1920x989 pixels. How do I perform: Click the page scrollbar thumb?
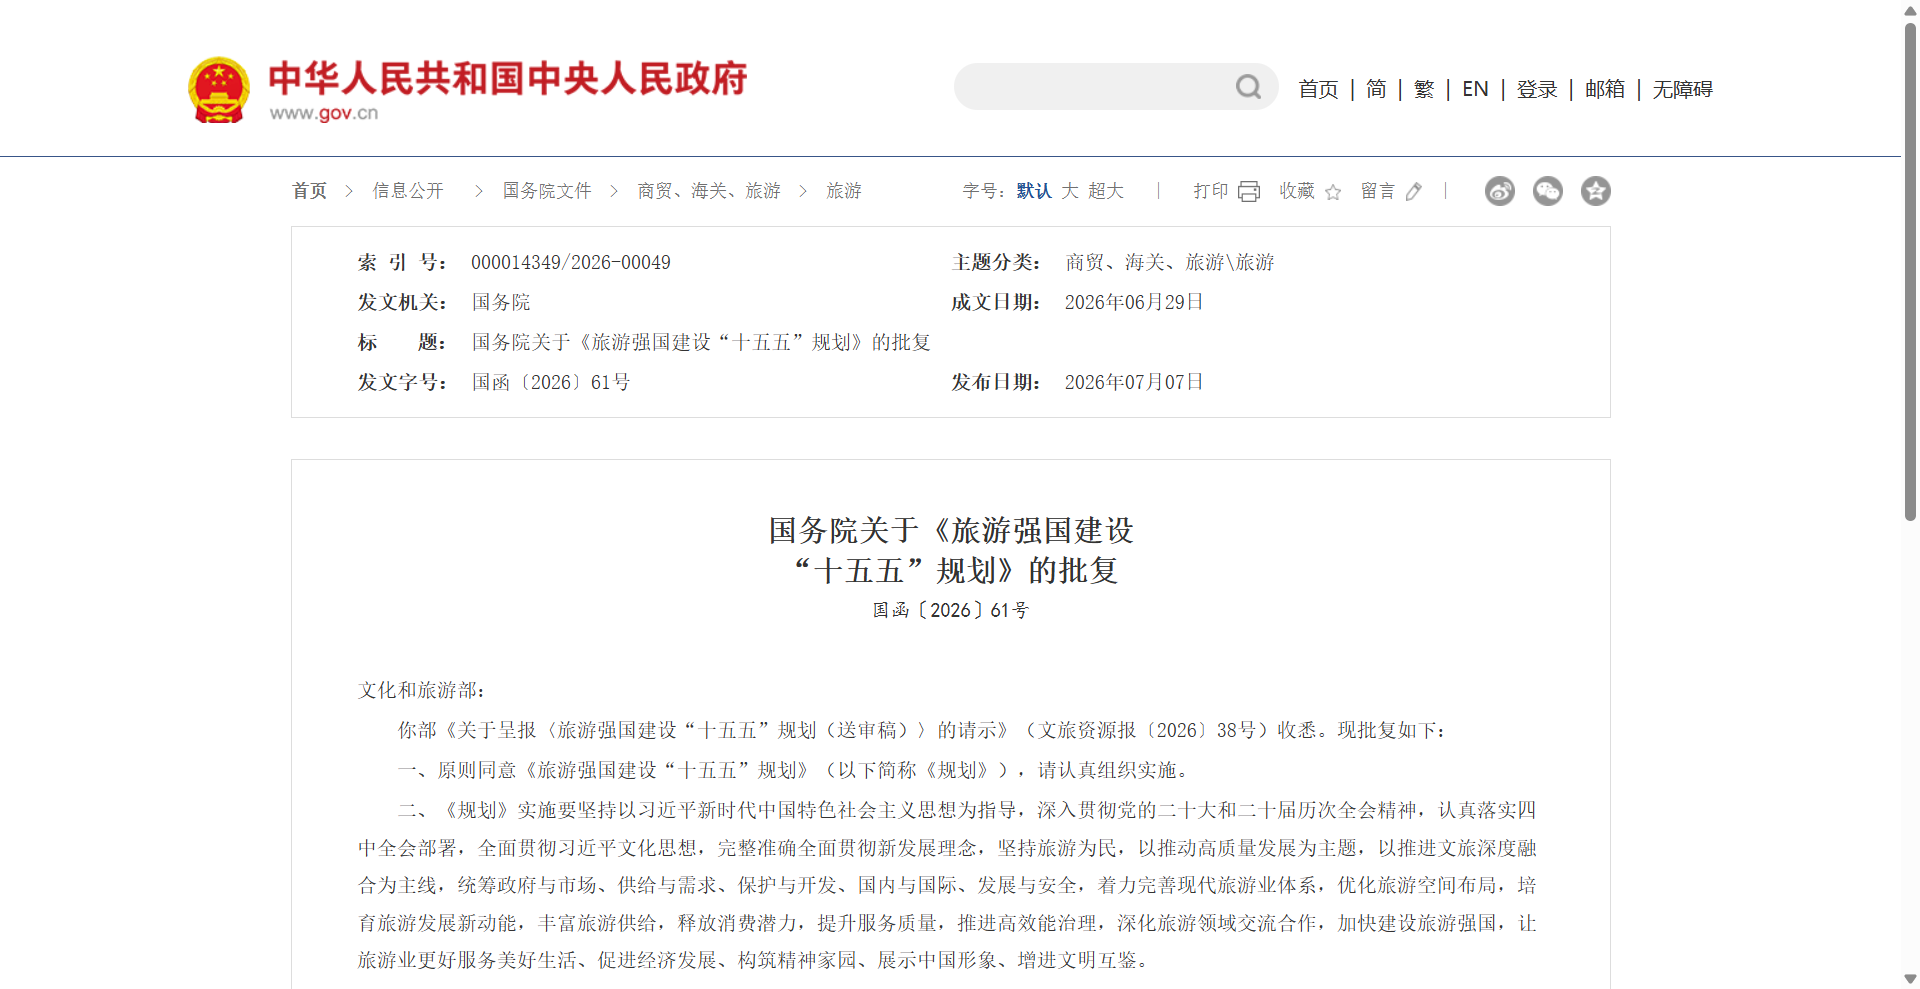click(1910, 270)
